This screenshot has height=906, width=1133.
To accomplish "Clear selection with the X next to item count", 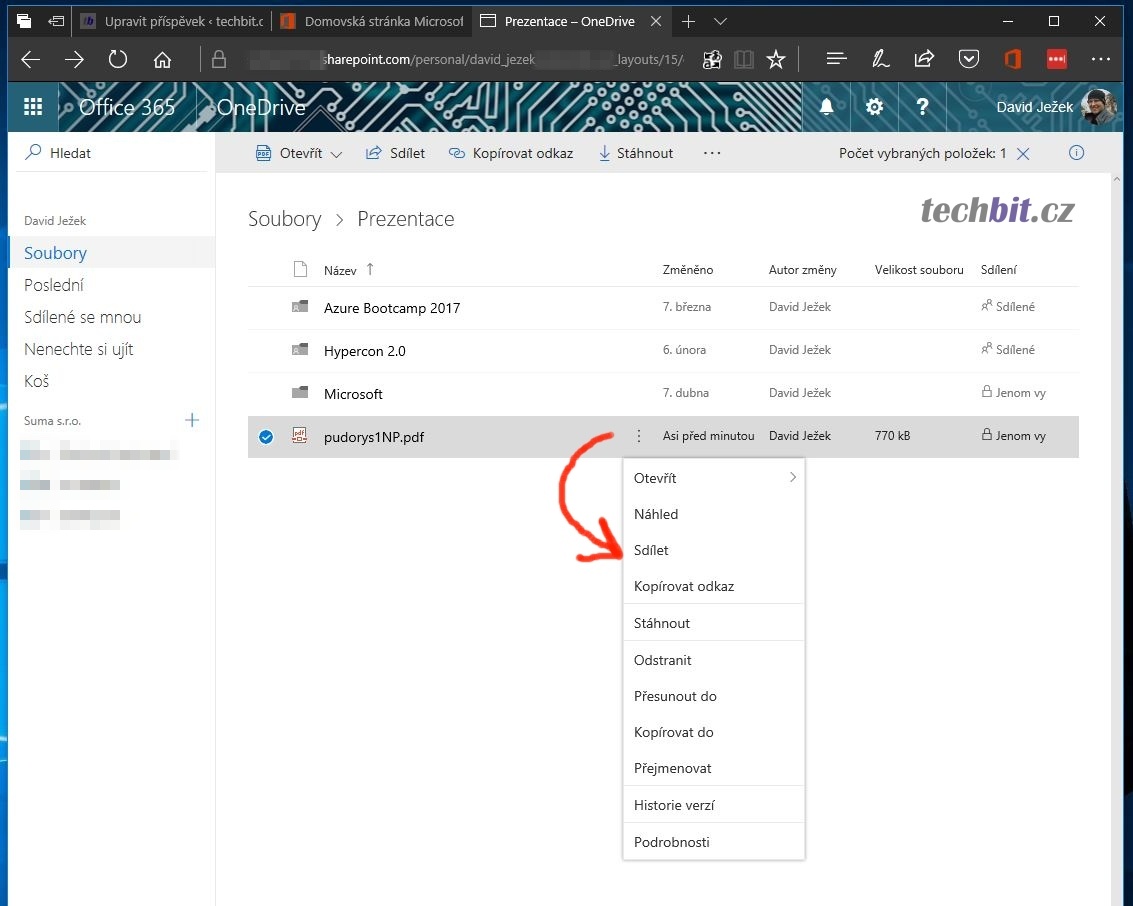I will [1023, 154].
